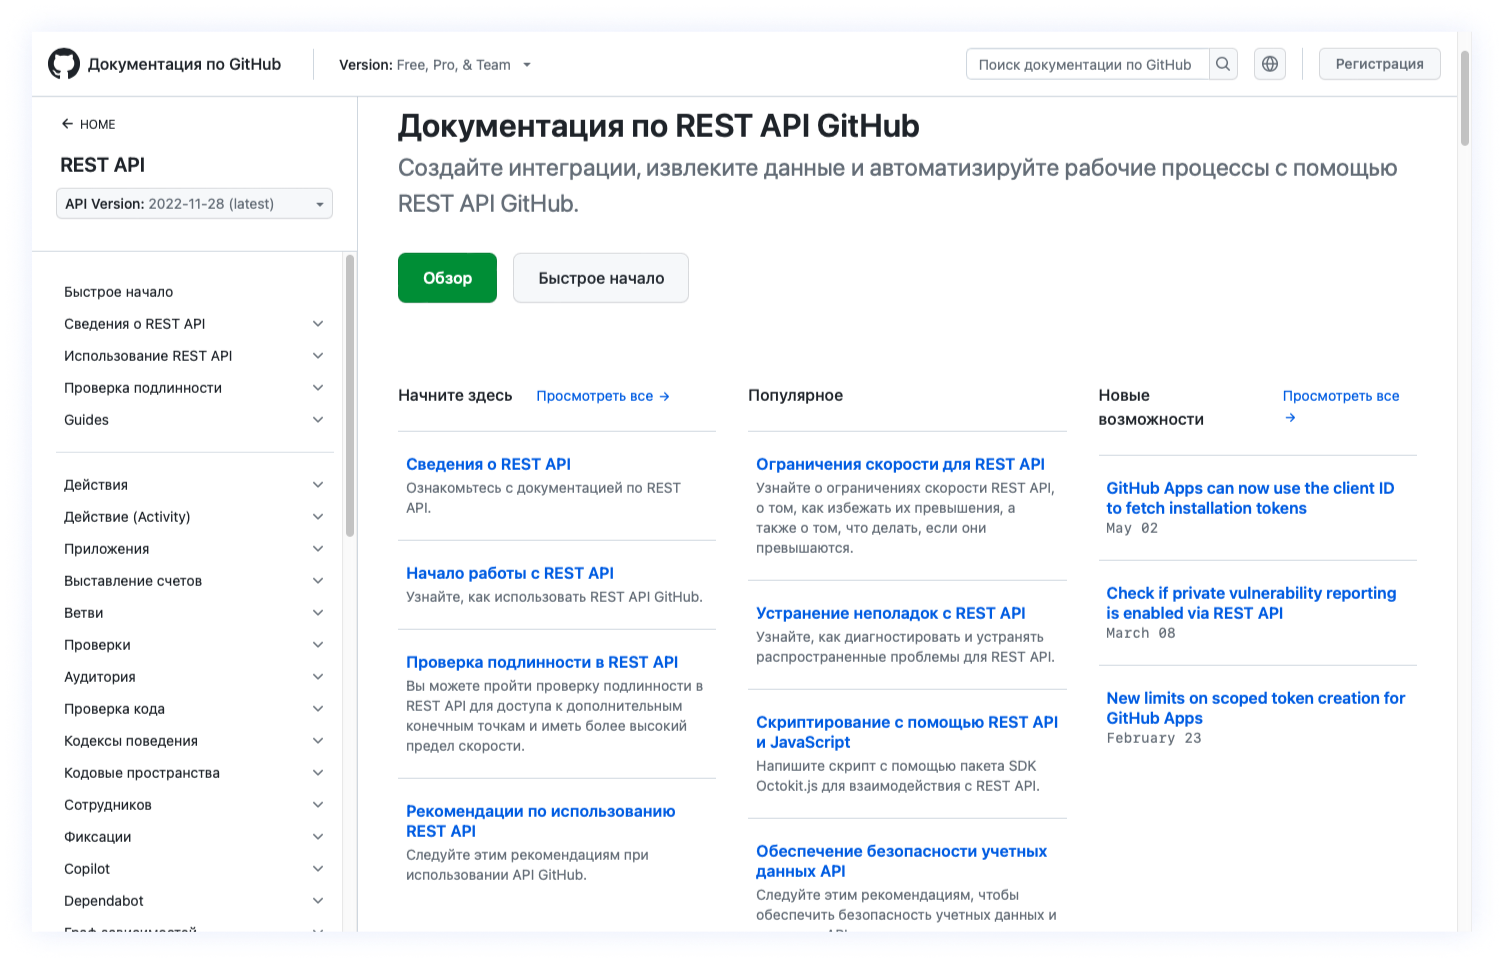Select Guides sidebar item
The height and width of the screenshot is (964, 1504).
(x=86, y=420)
